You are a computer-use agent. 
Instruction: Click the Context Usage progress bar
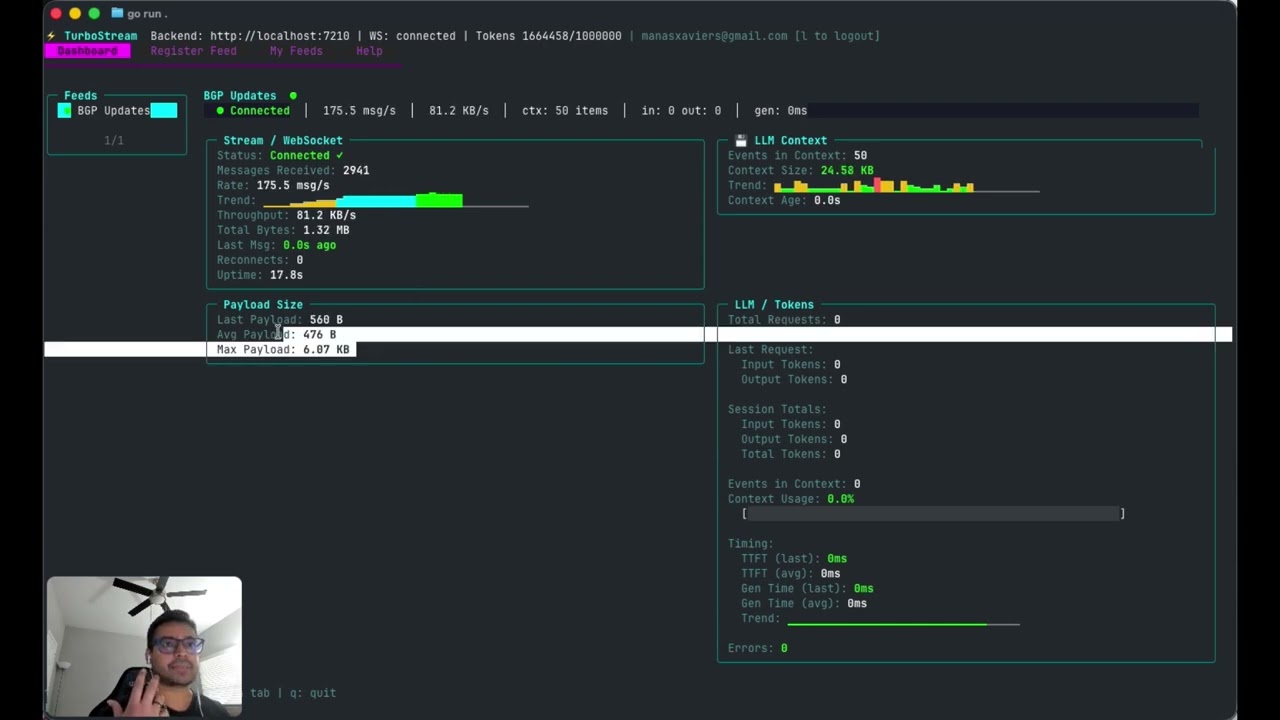(x=933, y=514)
